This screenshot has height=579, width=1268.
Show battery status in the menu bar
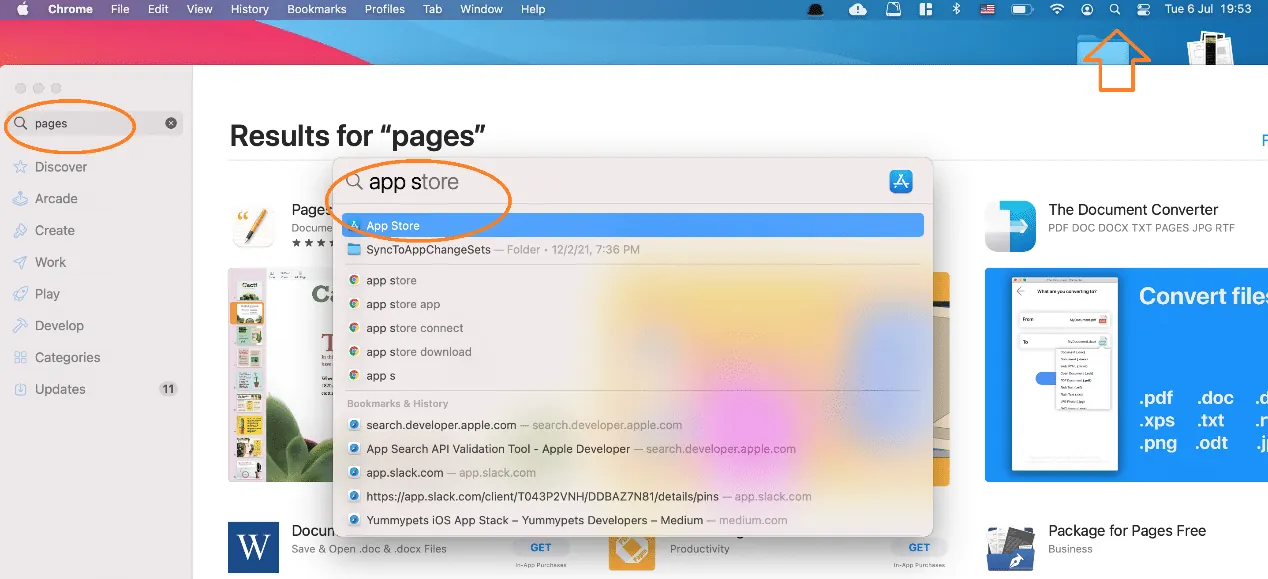tap(1021, 9)
